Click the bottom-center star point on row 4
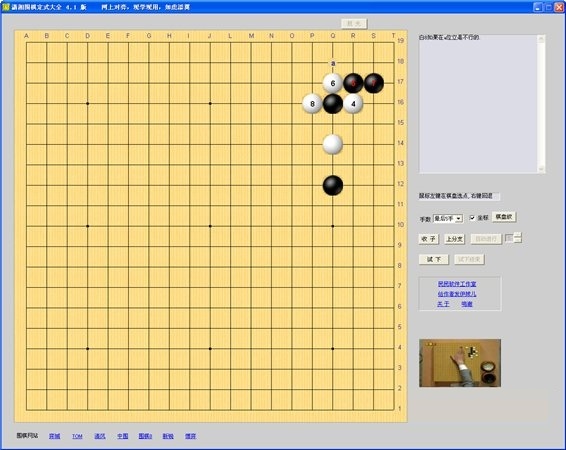This screenshot has height=450, width=566. [x=210, y=349]
